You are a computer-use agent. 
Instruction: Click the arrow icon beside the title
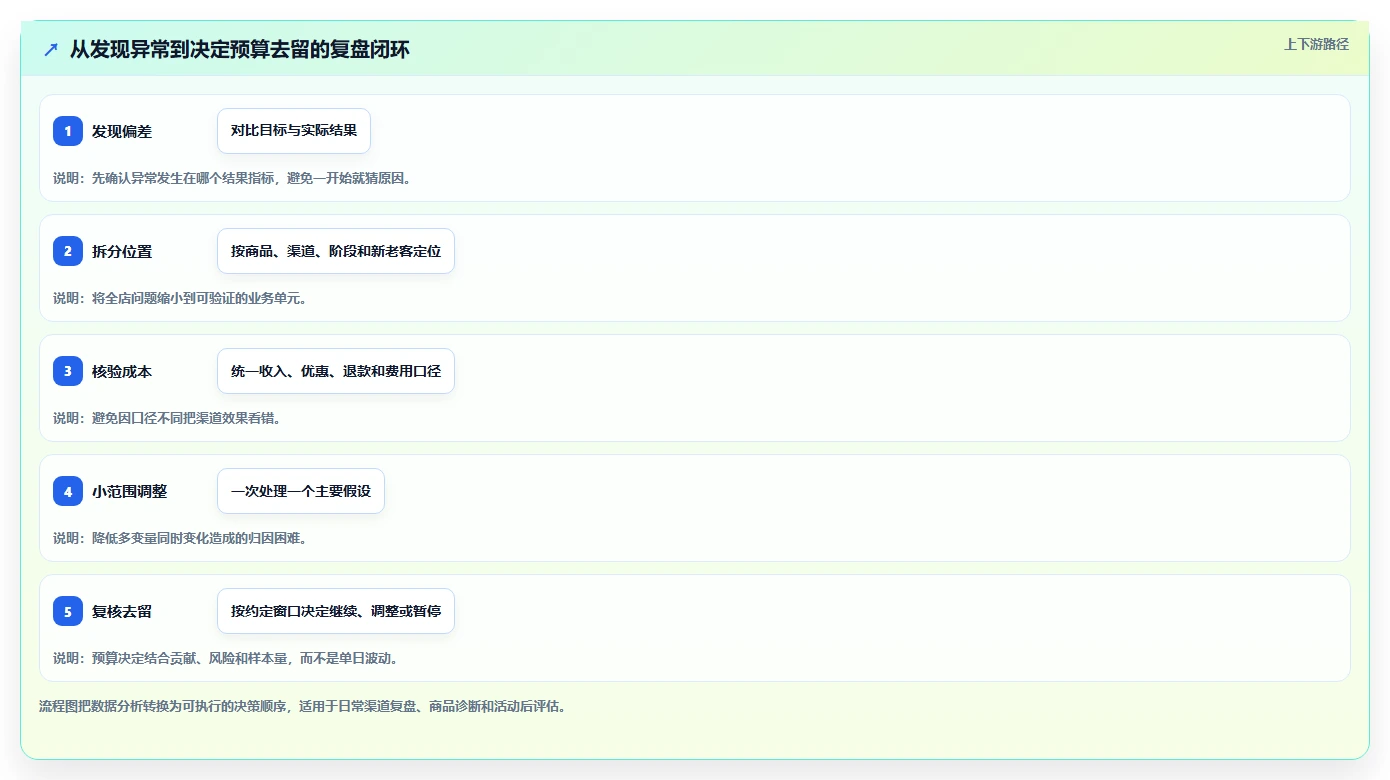(x=51, y=49)
